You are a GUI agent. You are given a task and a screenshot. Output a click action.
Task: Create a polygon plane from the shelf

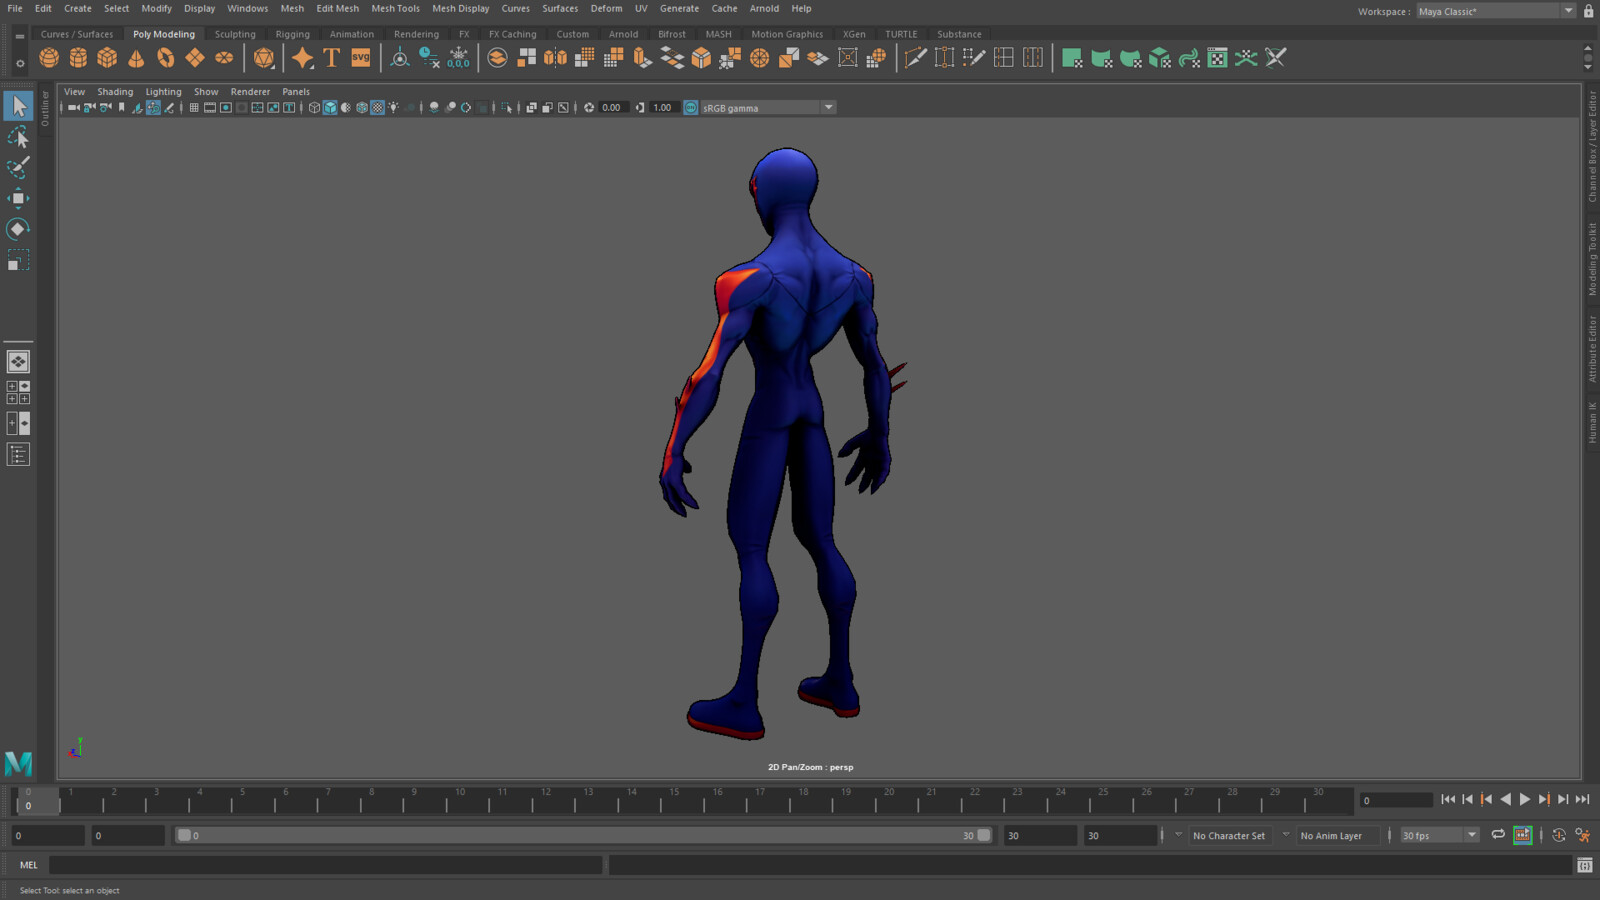click(x=195, y=58)
